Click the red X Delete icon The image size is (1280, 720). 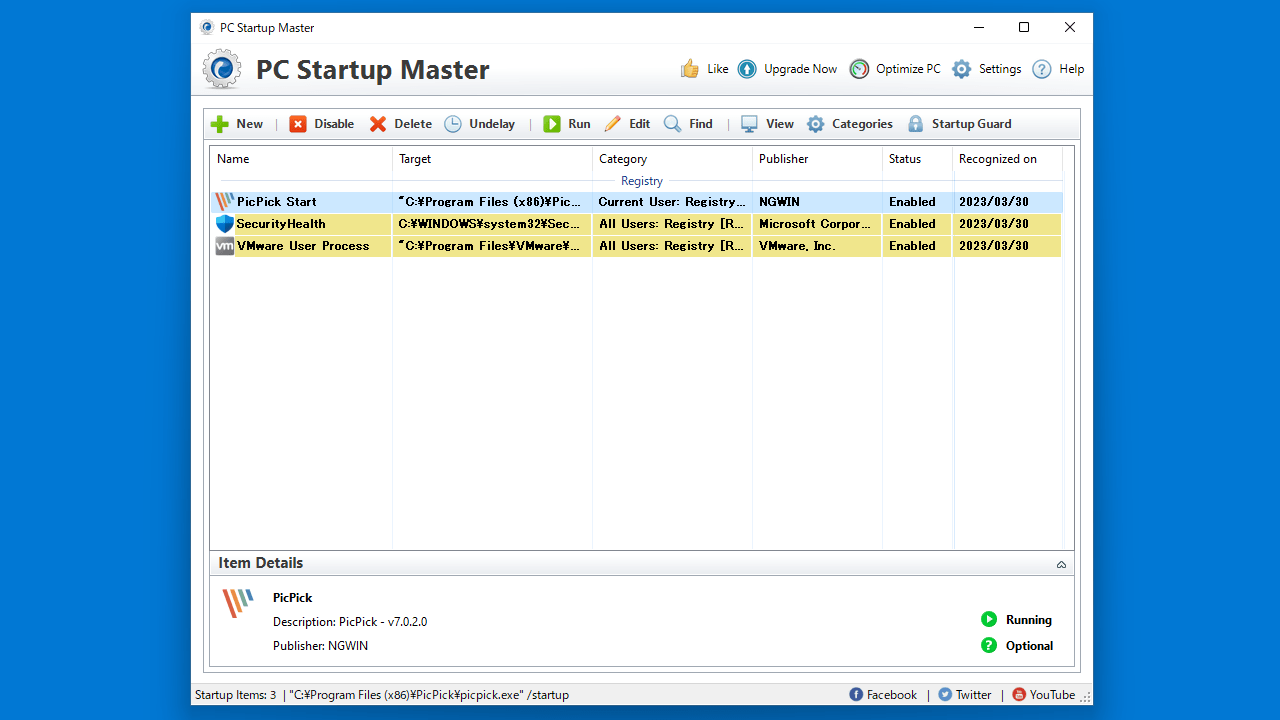point(378,124)
